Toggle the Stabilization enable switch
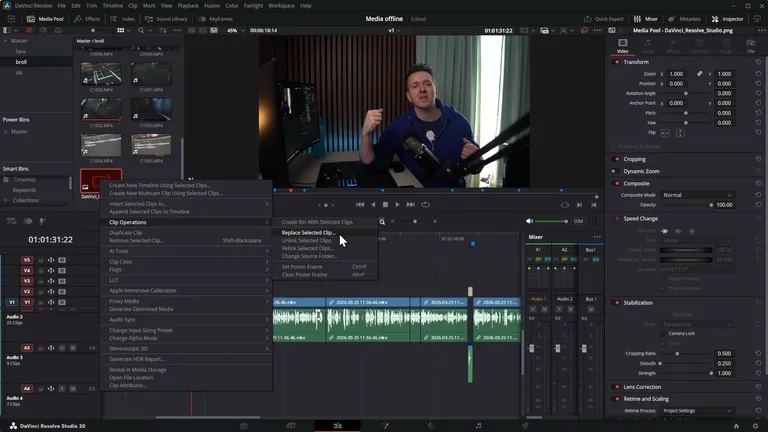This screenshot has height=432, width=768. click(617, 303)
